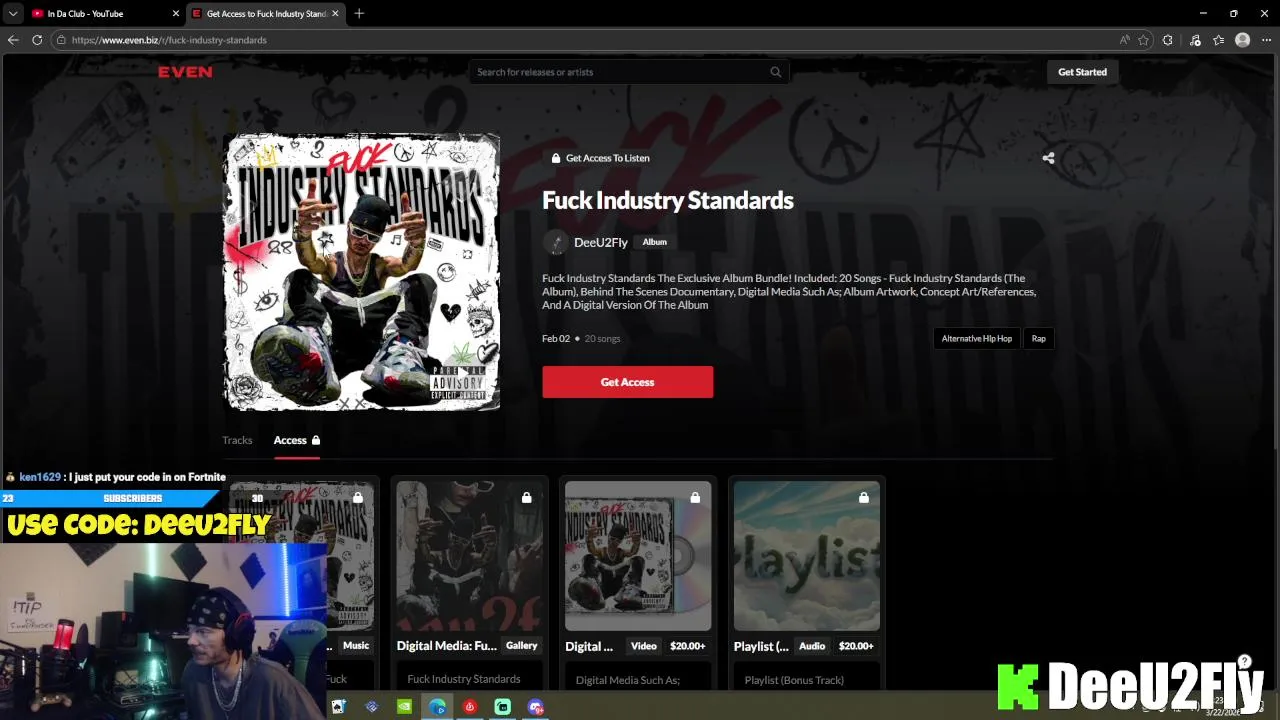This screenshot has height=720, width=1280.
Task: Activate the Read Aloud icon in address bar
Action: [1125, 40]
